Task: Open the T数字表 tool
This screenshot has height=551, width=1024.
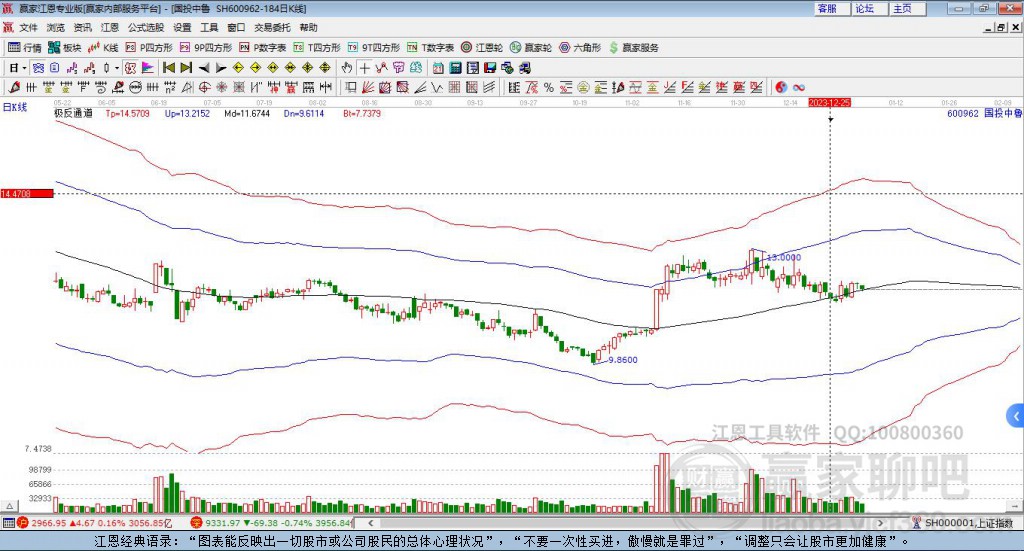Action: pos(430,48)
